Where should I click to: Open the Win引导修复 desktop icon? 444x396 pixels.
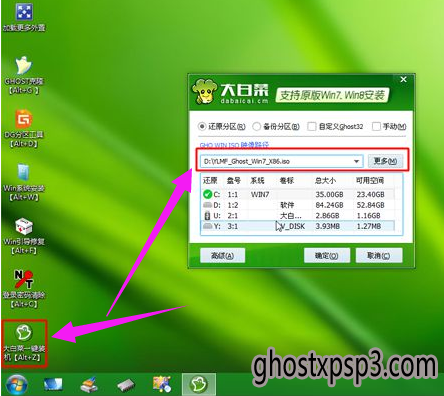24,236
